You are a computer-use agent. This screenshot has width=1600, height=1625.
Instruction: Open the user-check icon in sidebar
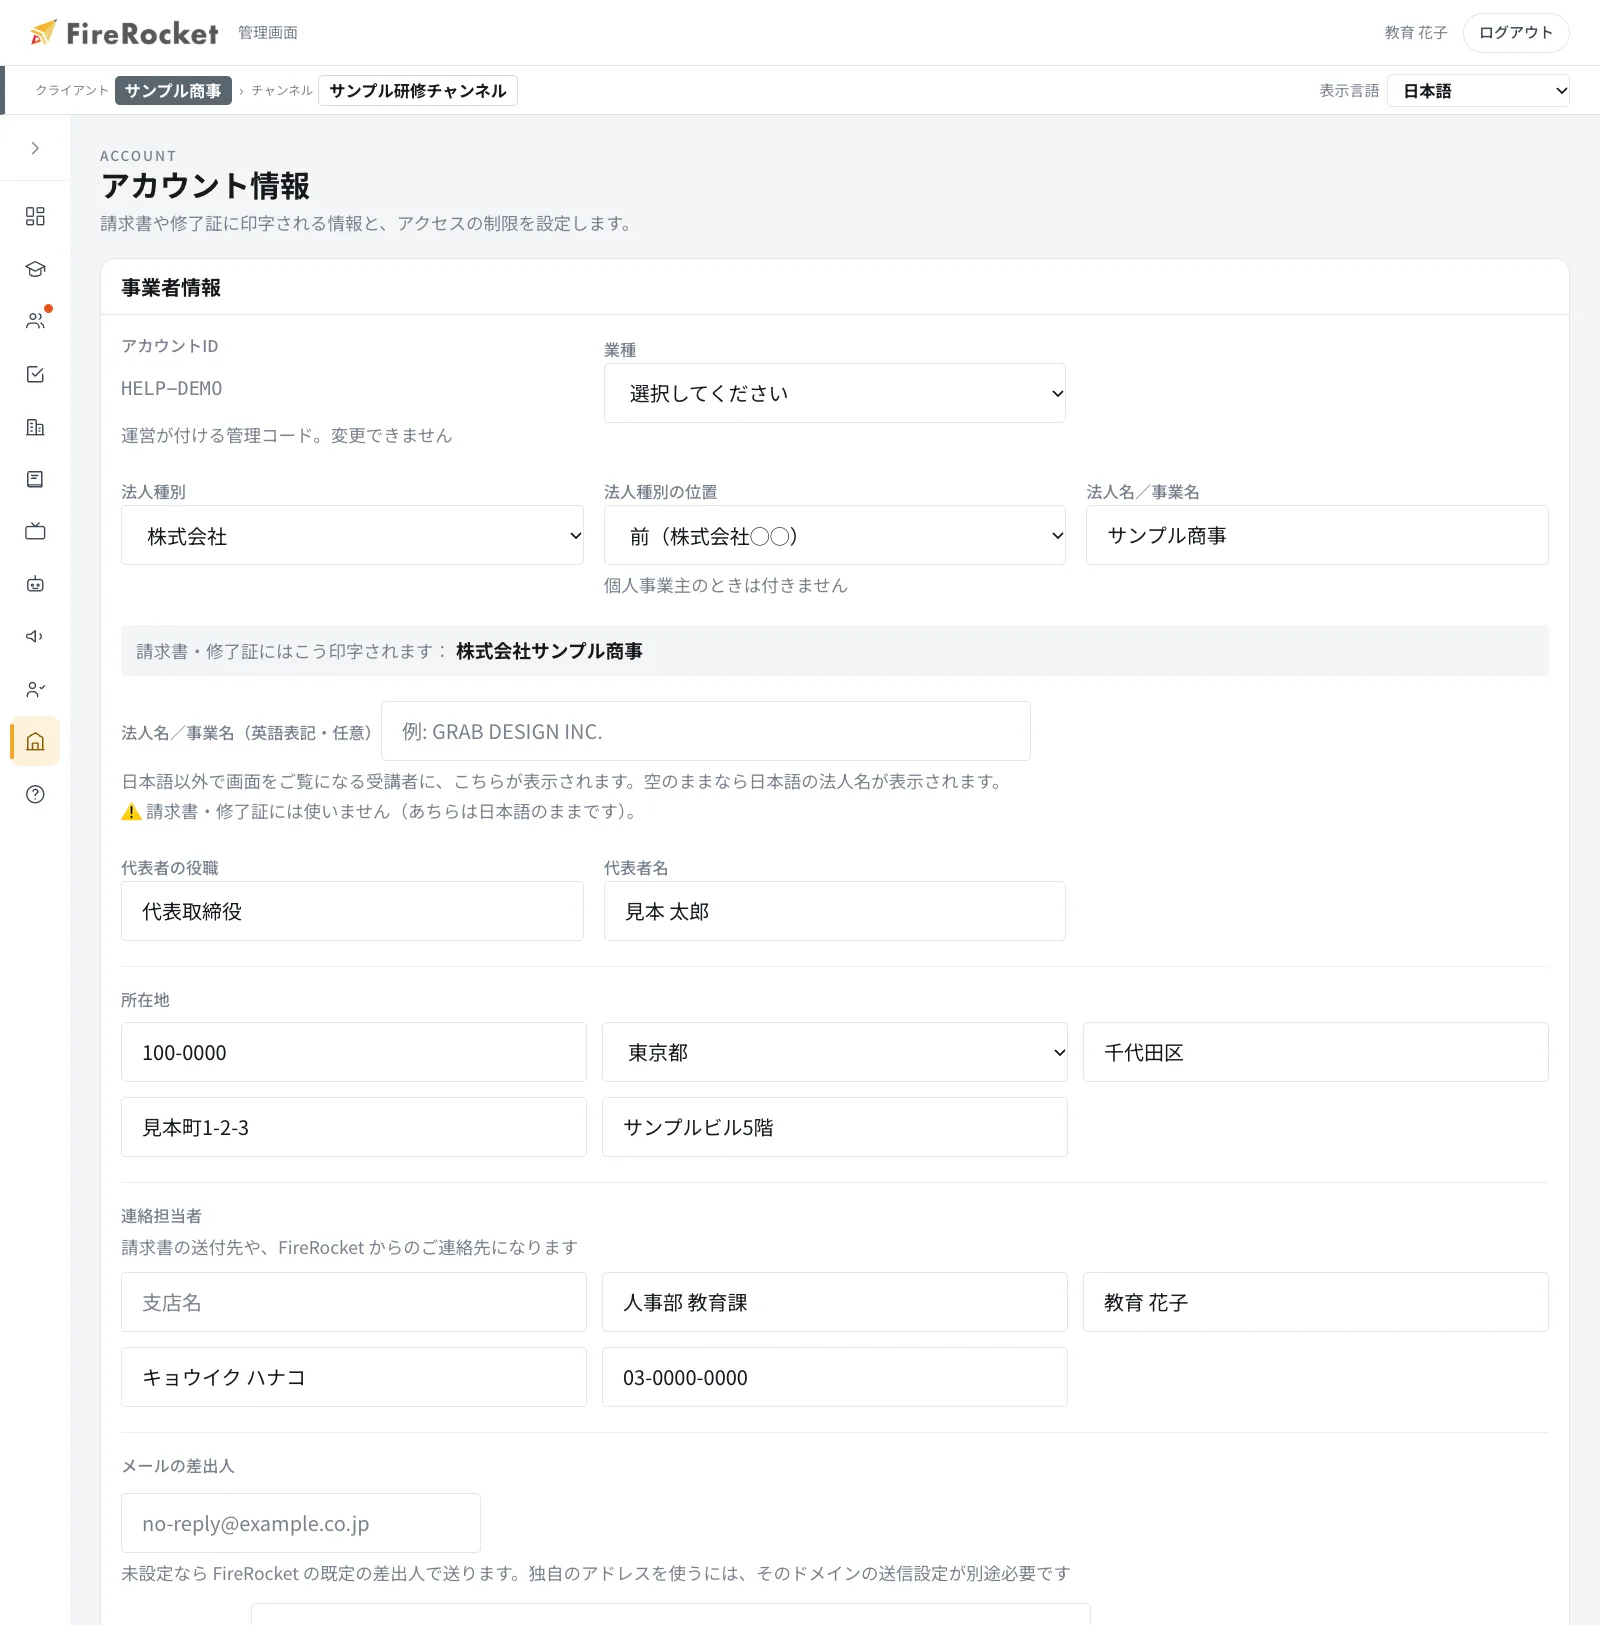pos(35,689)
